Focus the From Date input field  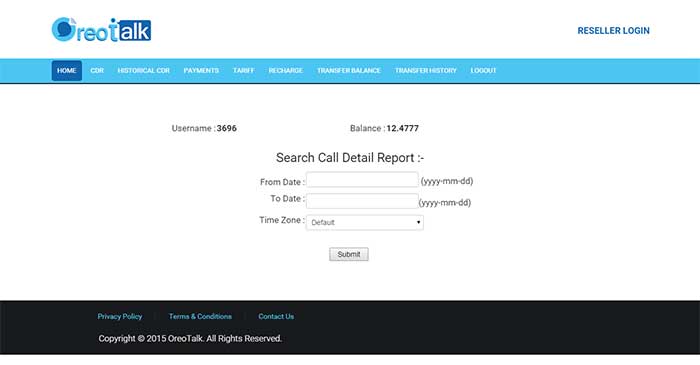click(x=362, y=180)
